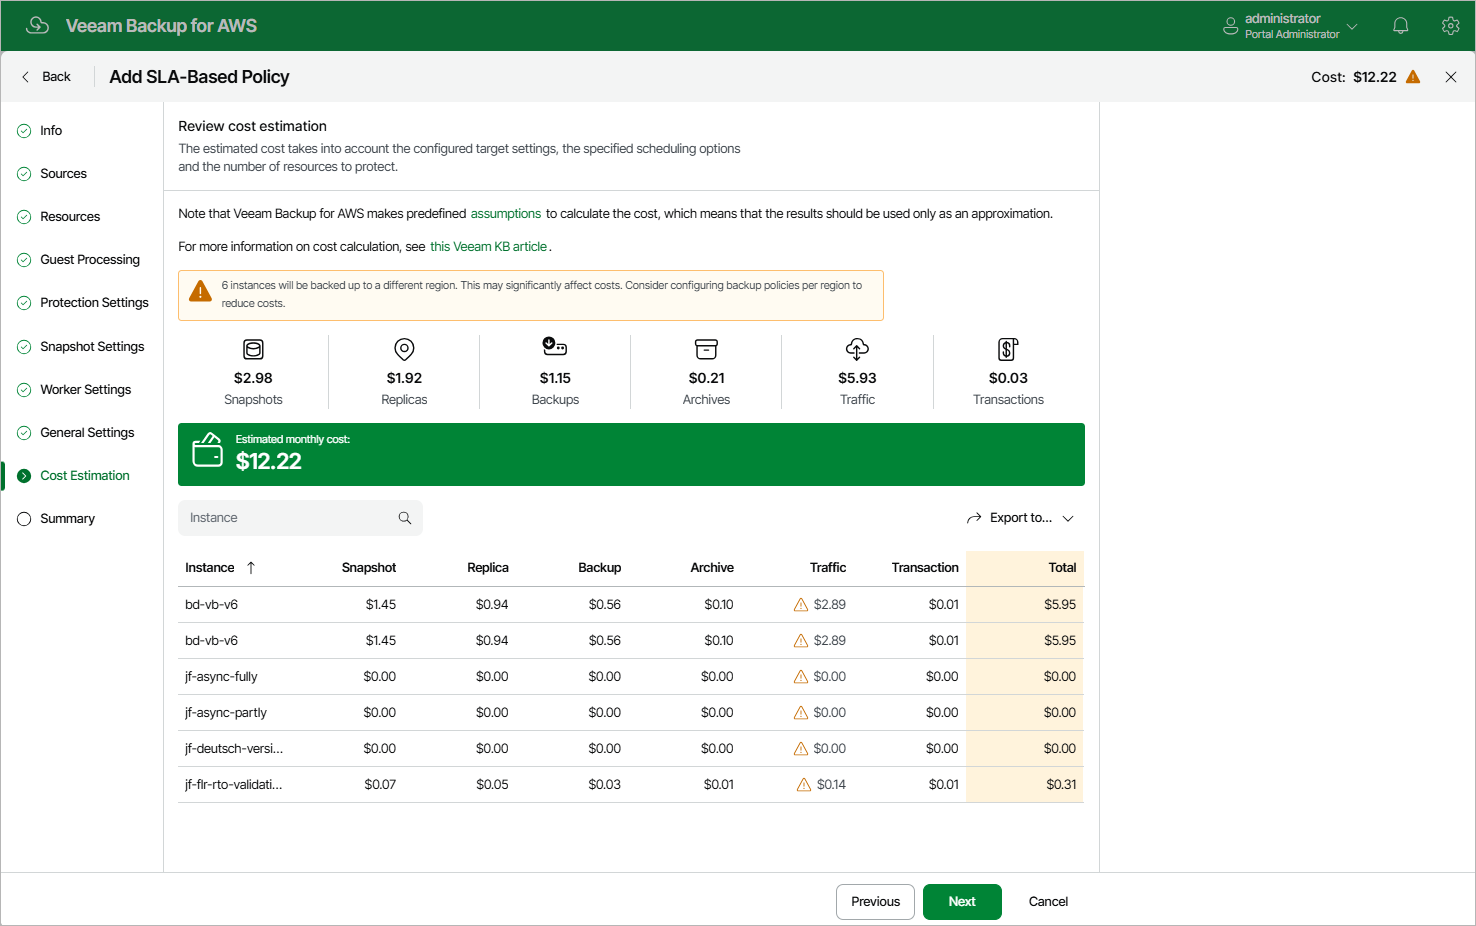Click the cost warning triangle in header

[1413, 77]
